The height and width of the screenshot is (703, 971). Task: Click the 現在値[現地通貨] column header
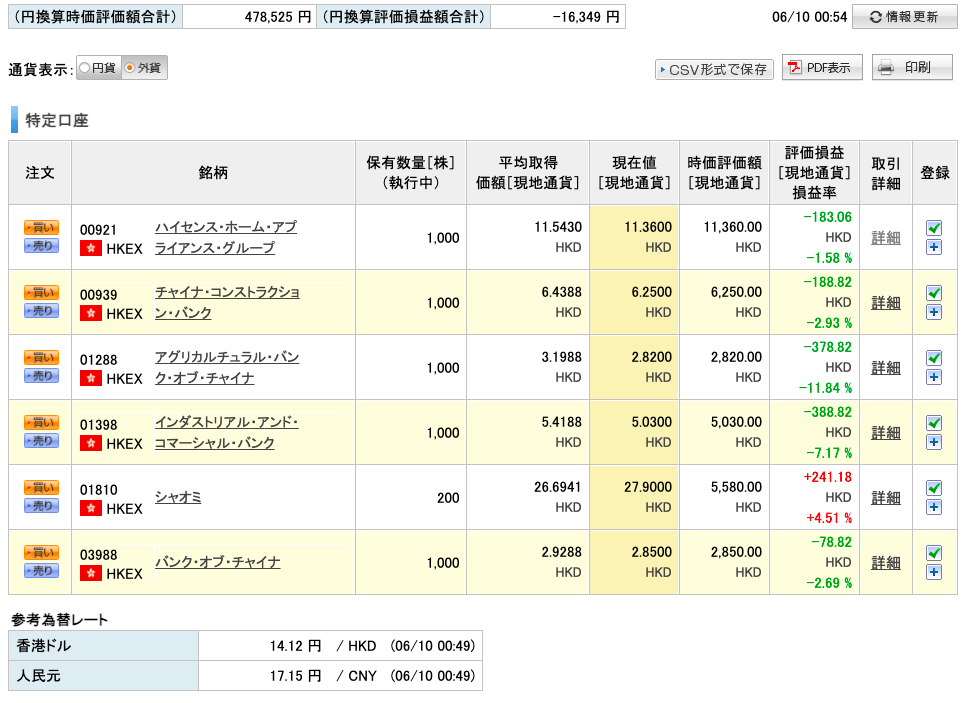pos(634,173)
